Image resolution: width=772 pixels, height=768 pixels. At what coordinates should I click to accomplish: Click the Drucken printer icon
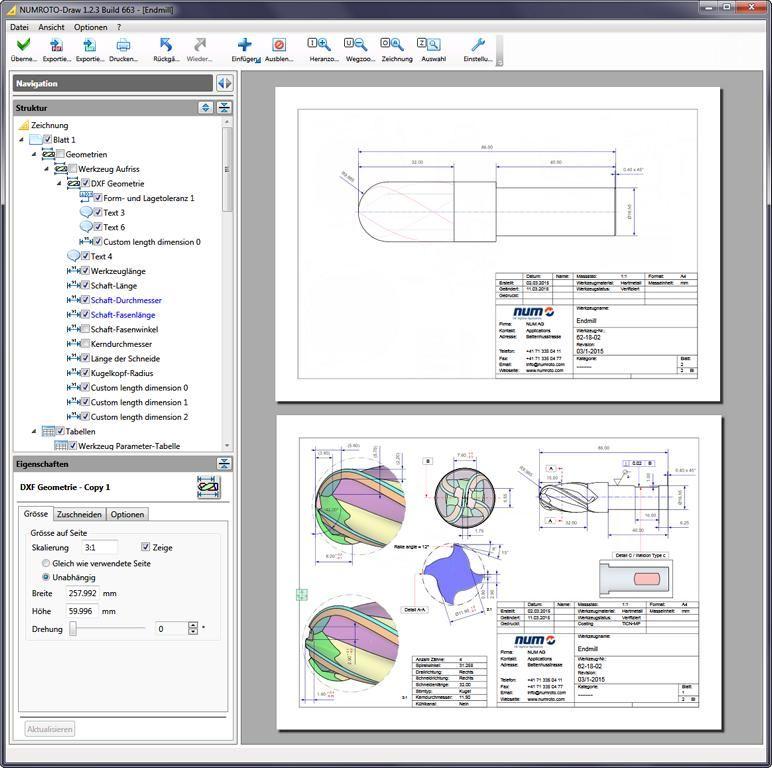(123, 45)
